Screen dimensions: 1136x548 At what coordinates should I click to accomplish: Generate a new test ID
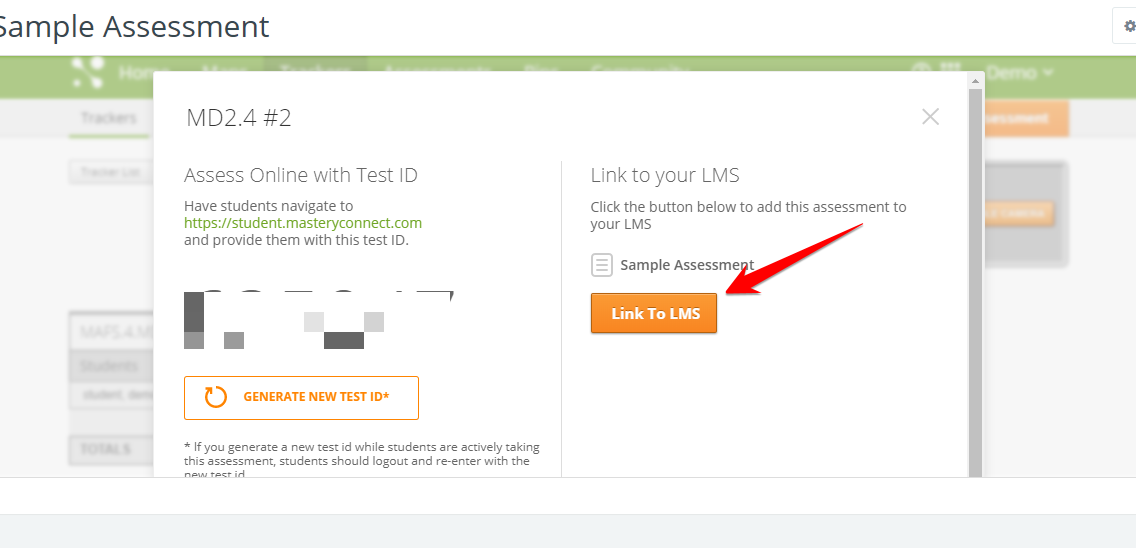coord(301,397)
